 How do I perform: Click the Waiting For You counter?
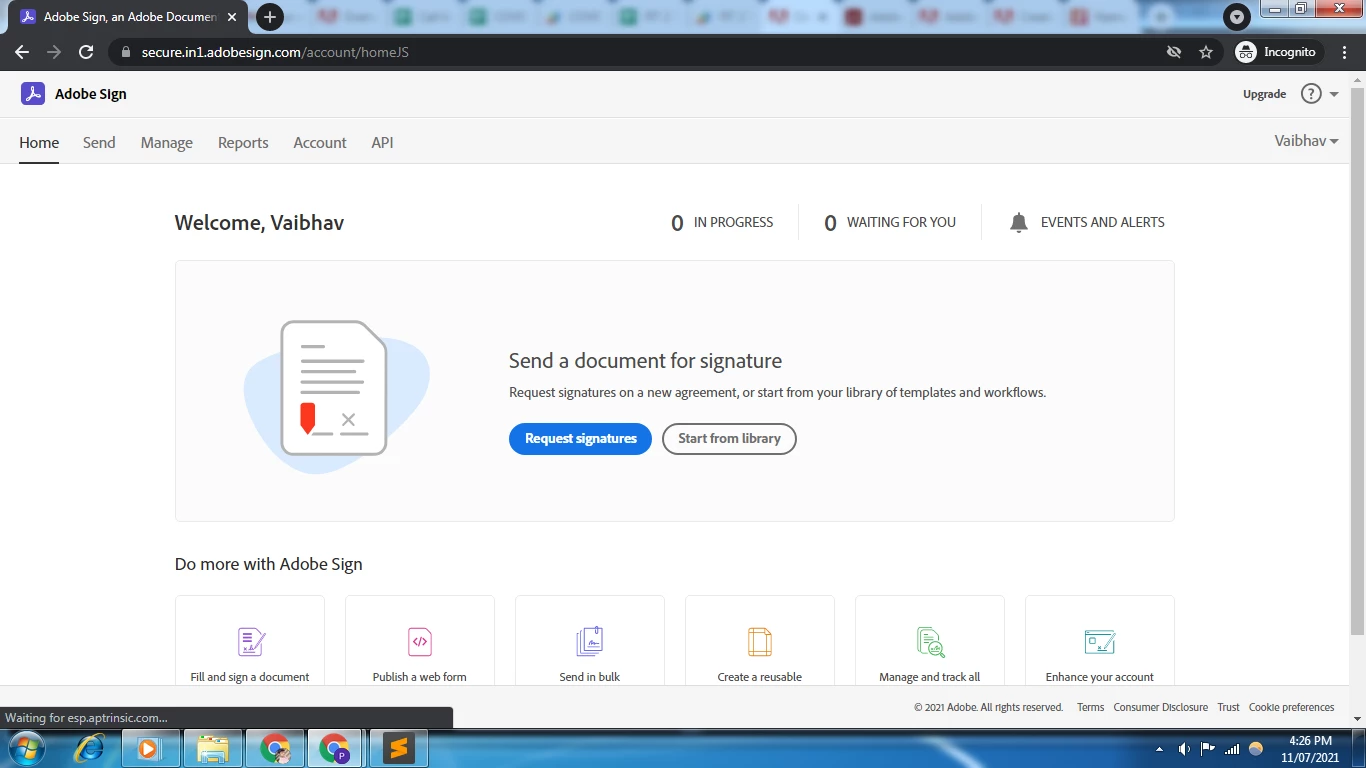coord(890,223)
